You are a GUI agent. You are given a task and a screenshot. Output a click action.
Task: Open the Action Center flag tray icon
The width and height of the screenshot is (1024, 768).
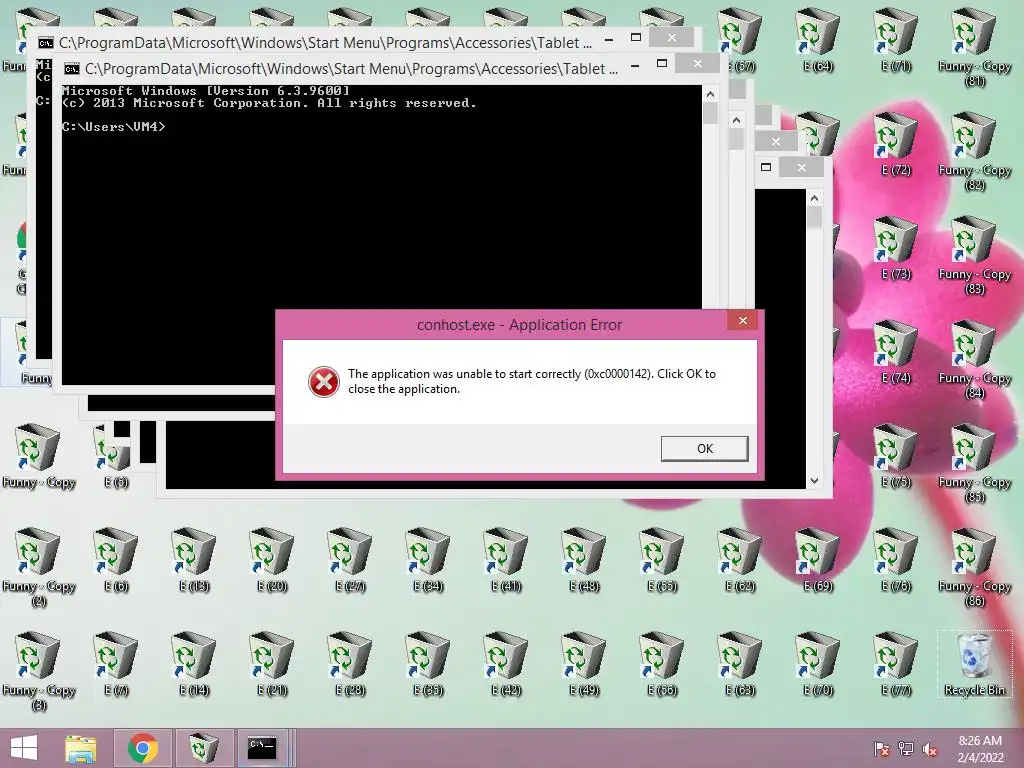pos(882,749)
